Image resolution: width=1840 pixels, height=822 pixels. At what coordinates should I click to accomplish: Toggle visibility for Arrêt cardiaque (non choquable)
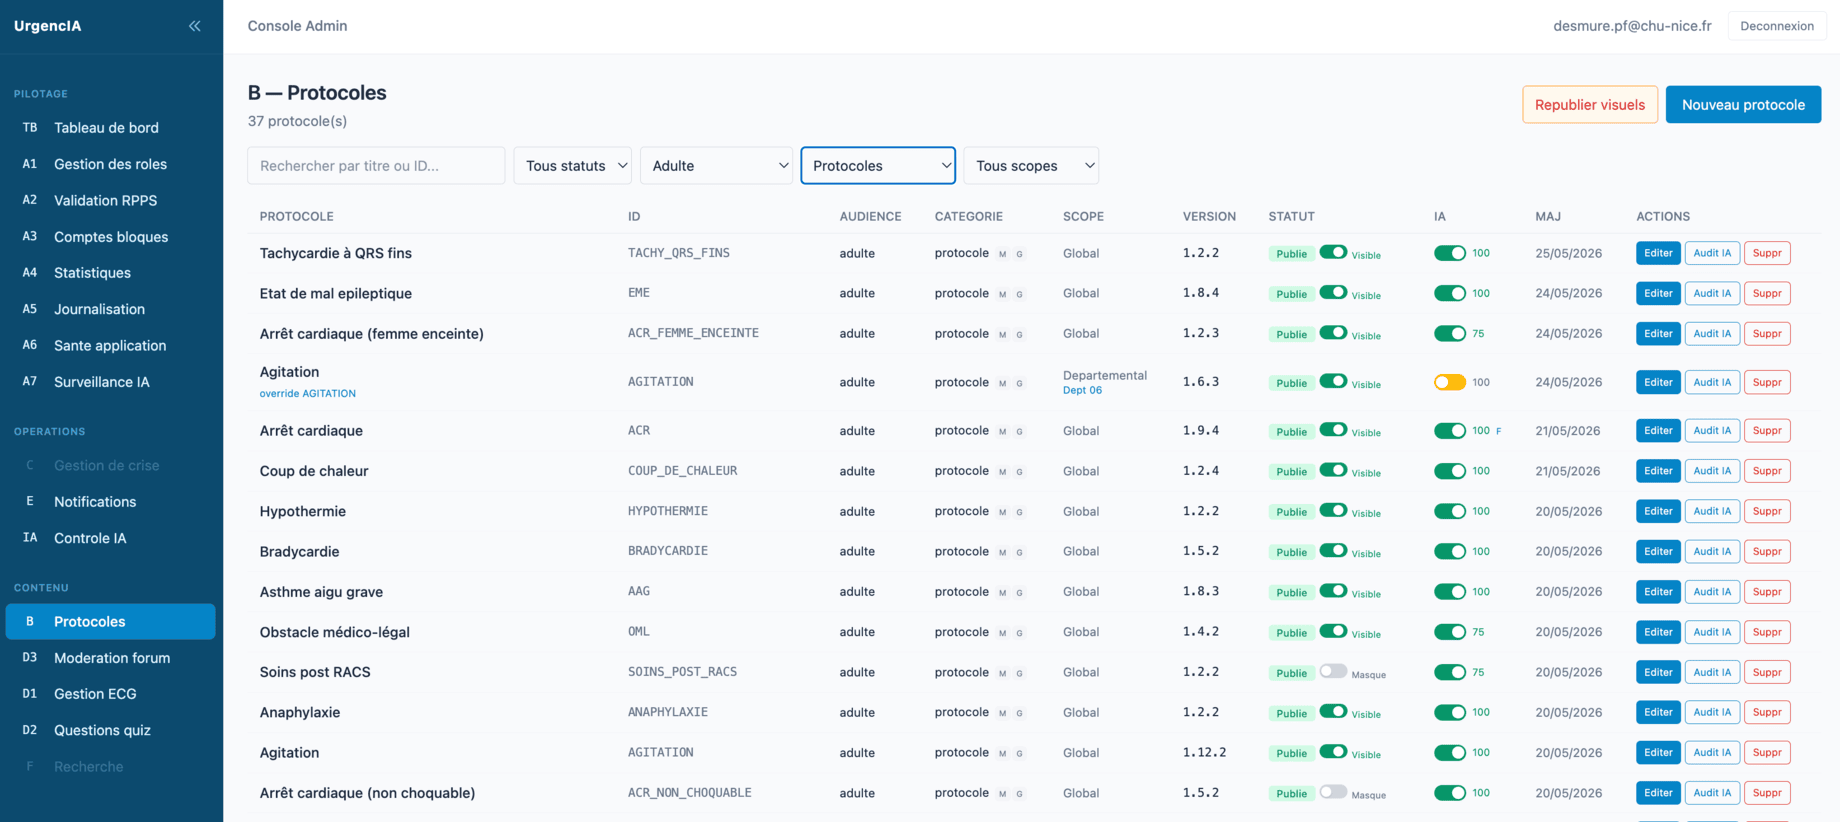pos(1333,792)
